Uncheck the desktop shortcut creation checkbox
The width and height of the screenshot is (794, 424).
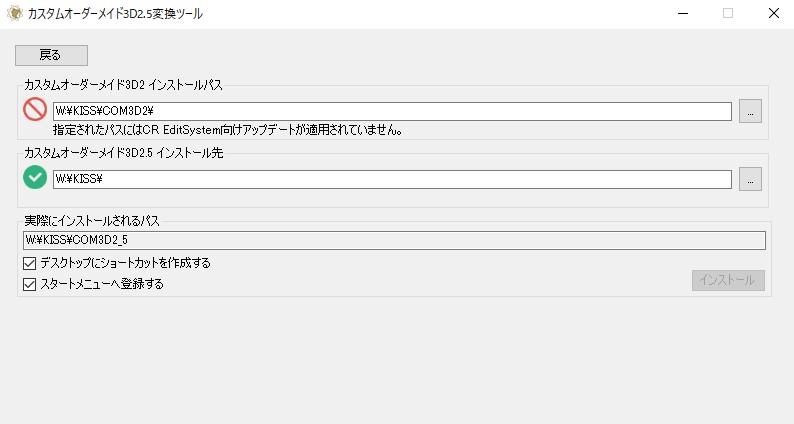[29, 263]
